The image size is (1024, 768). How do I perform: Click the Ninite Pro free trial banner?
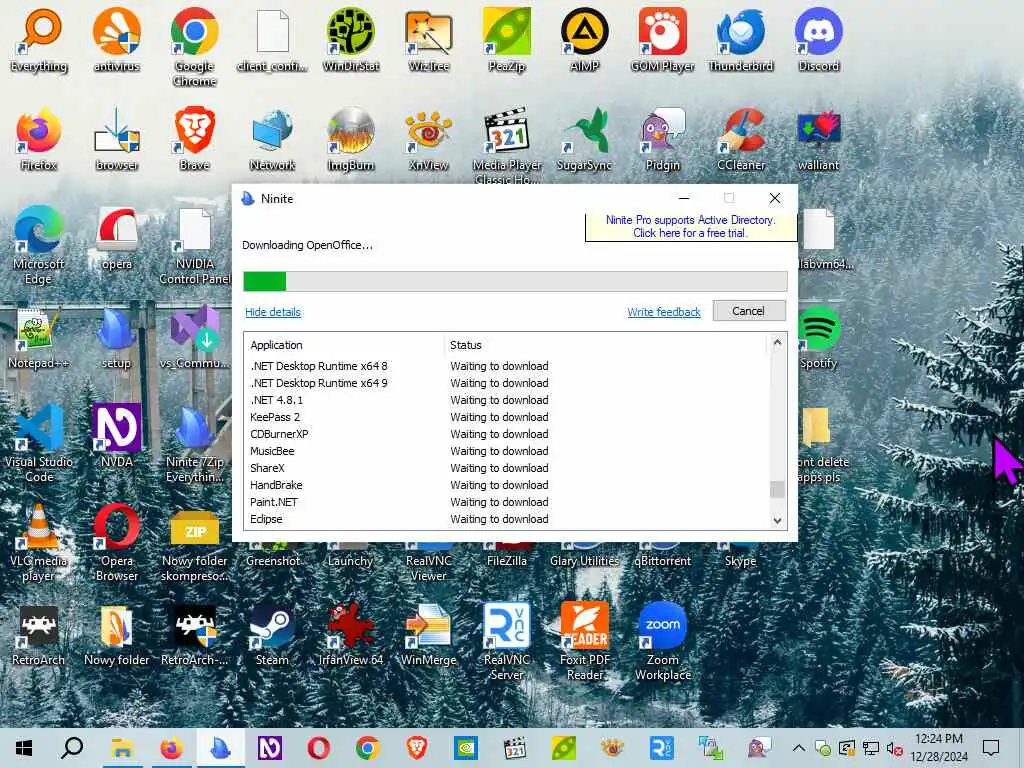[690, 227]
